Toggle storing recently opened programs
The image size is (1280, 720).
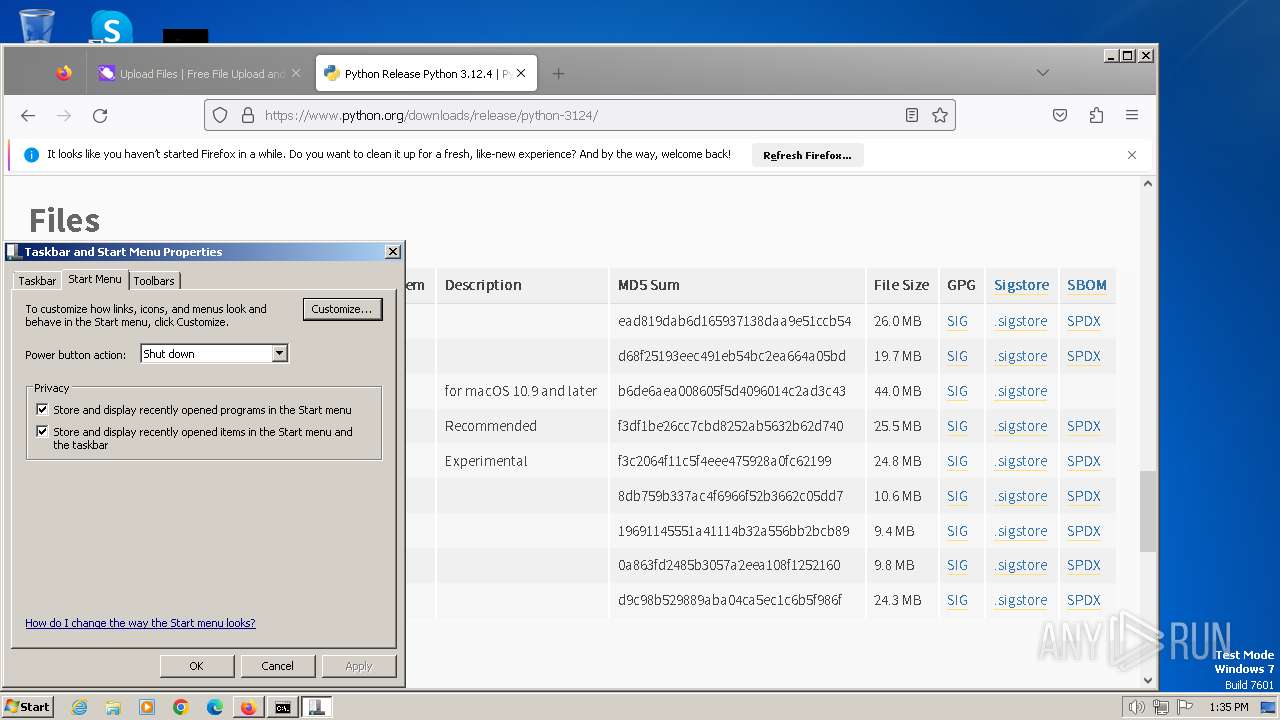[42, 410]
